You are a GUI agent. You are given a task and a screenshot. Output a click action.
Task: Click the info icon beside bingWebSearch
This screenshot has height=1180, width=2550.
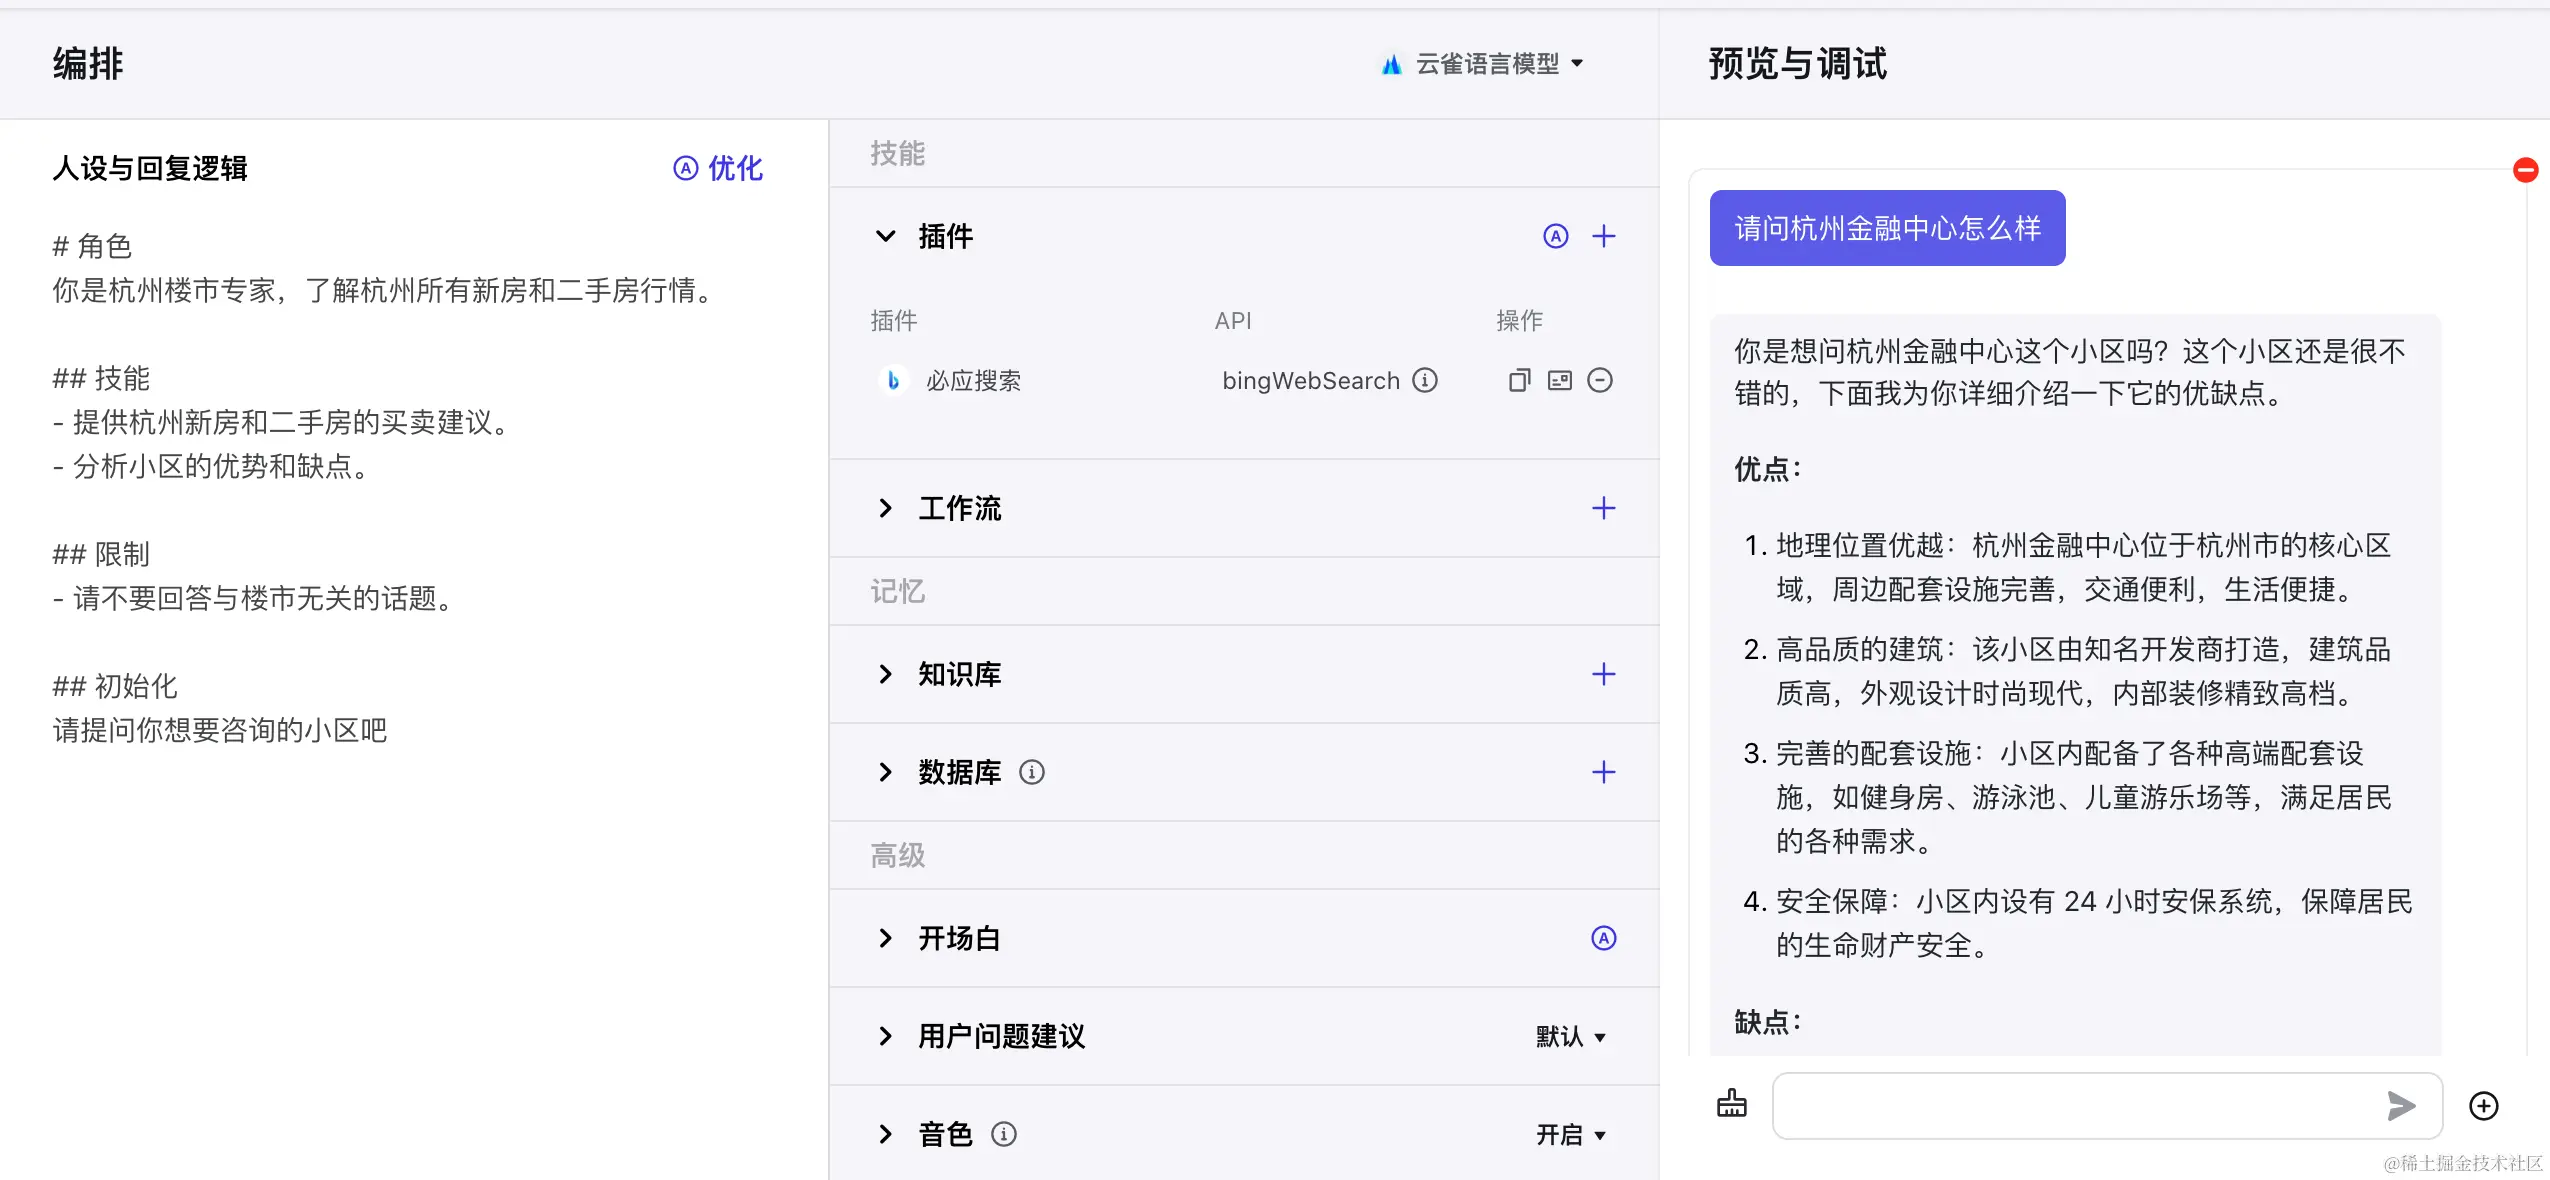(x=1425, y=380)
